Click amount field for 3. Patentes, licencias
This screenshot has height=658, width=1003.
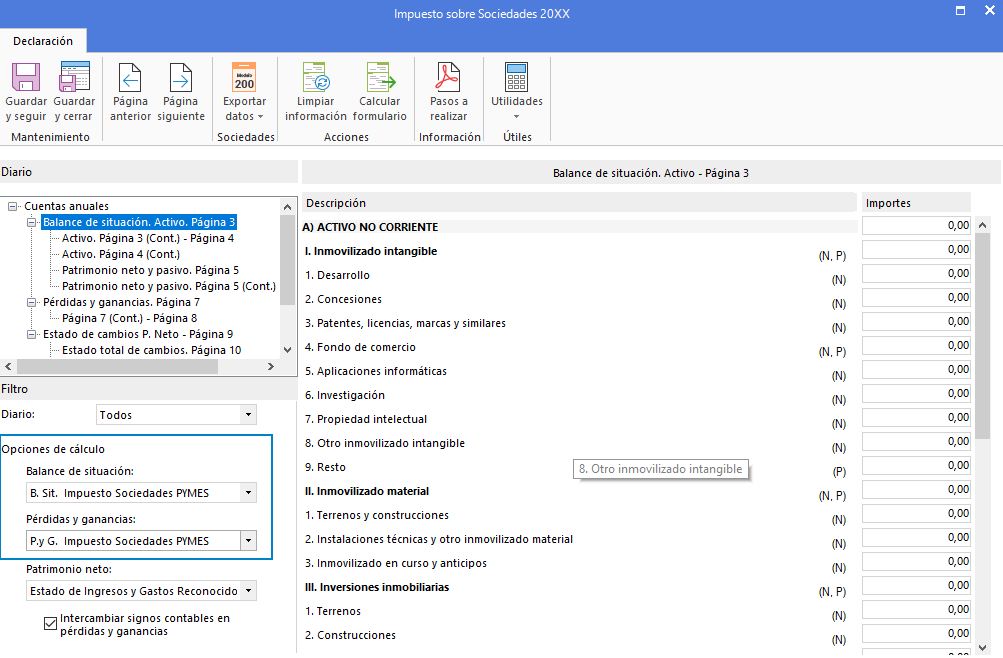pos(916,322)
